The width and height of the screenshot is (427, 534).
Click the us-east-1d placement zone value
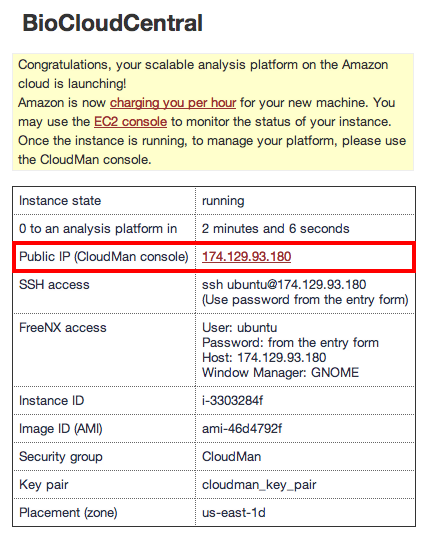[x=234, y=513]
